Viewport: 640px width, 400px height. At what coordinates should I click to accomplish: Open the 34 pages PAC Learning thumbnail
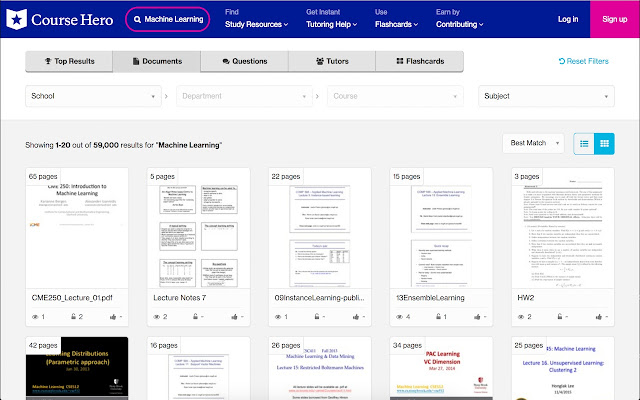(441, 369)
